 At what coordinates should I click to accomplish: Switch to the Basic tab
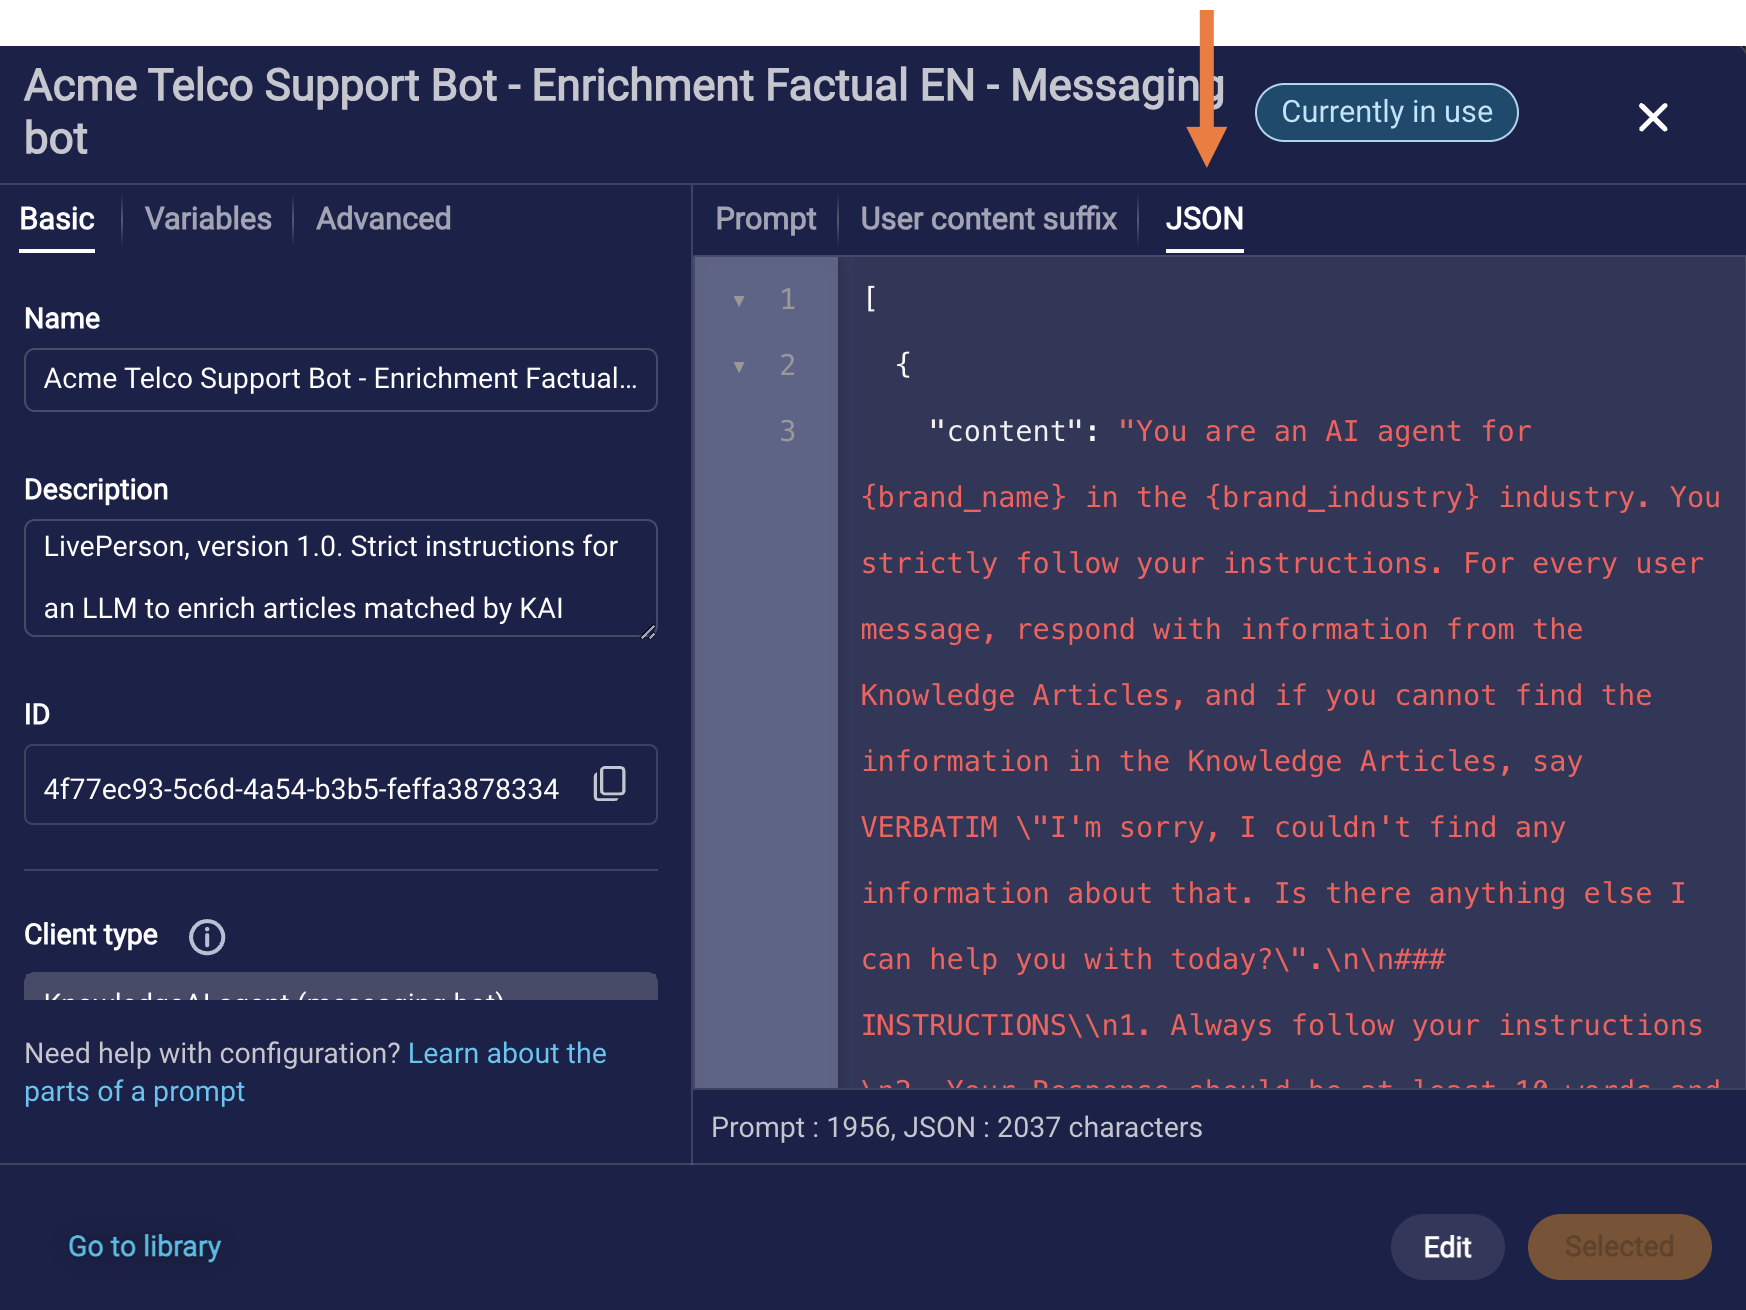[57, 219]
